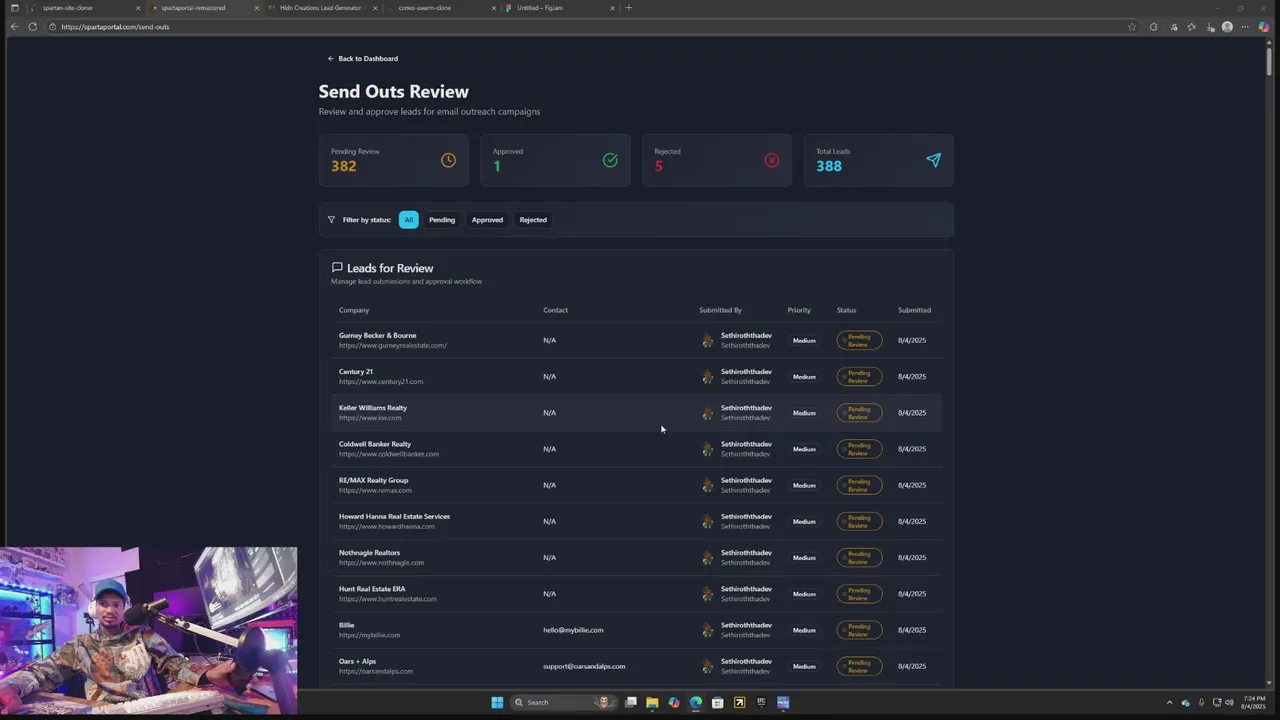The image size is (1280, 720).
Task: Select the All status filter
Action: pyautogui.click(x=408, y=220)
